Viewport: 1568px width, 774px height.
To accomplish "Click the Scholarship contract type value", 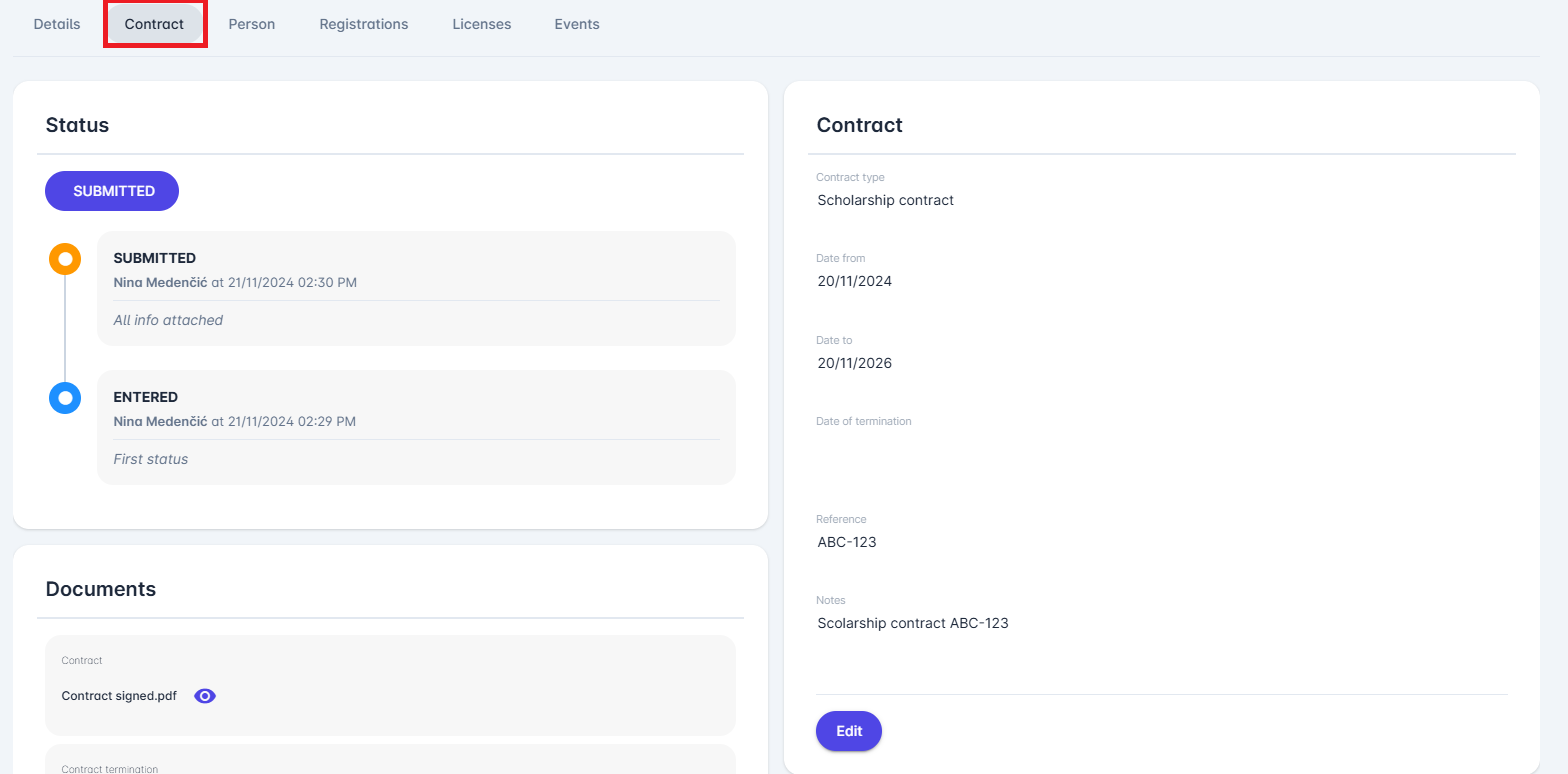I will pyautogui.click(x=885, y=200).
